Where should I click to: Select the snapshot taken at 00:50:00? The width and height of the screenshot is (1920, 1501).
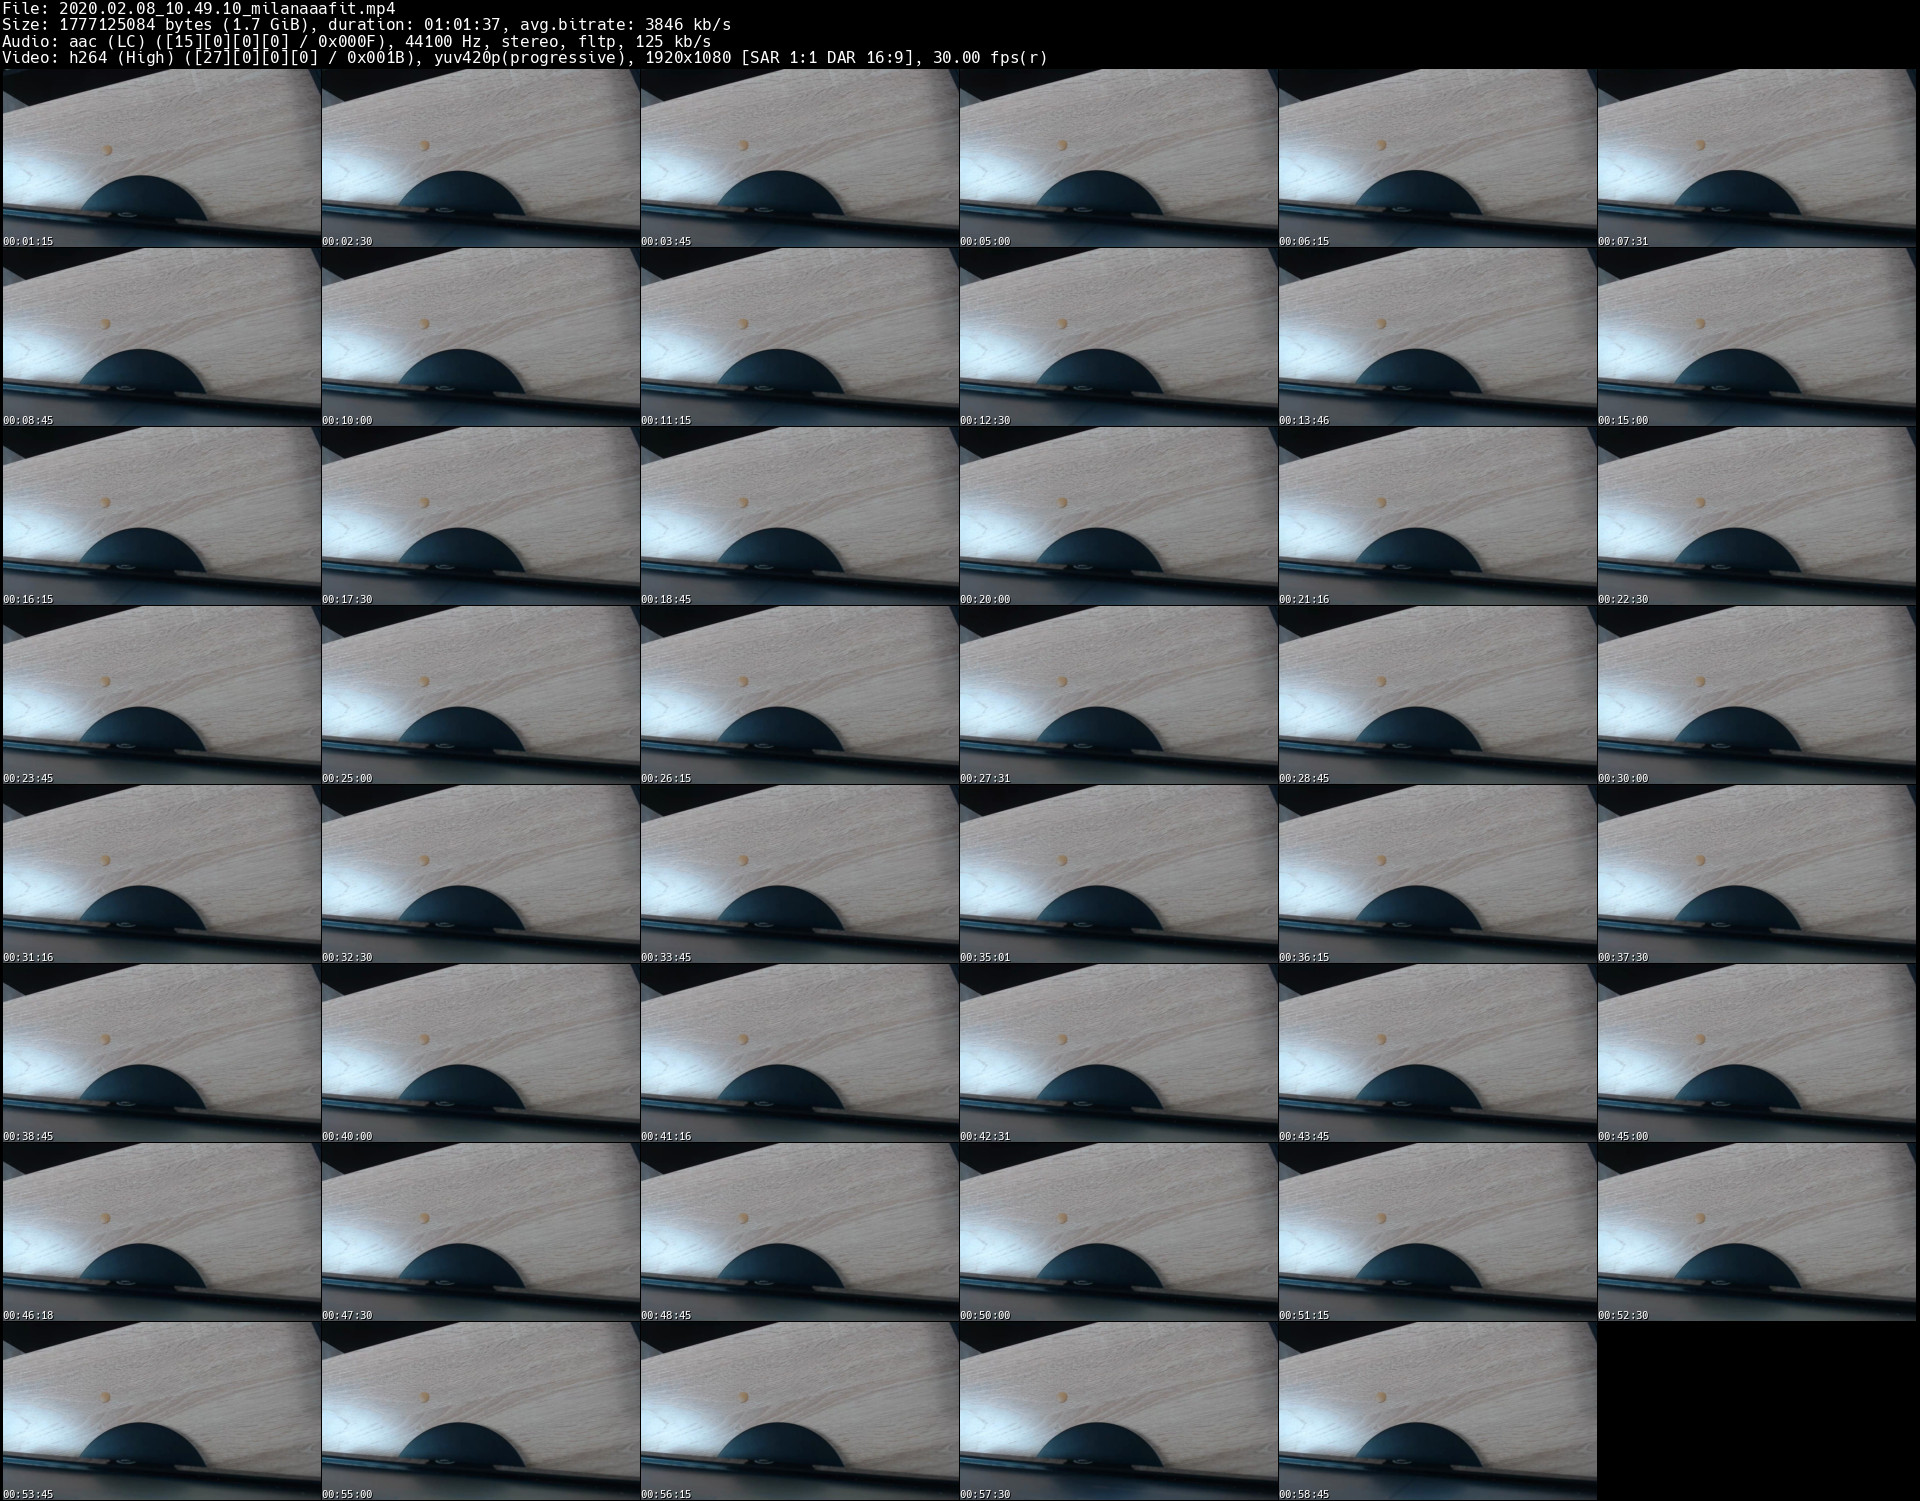(x=1118, y=1232)
